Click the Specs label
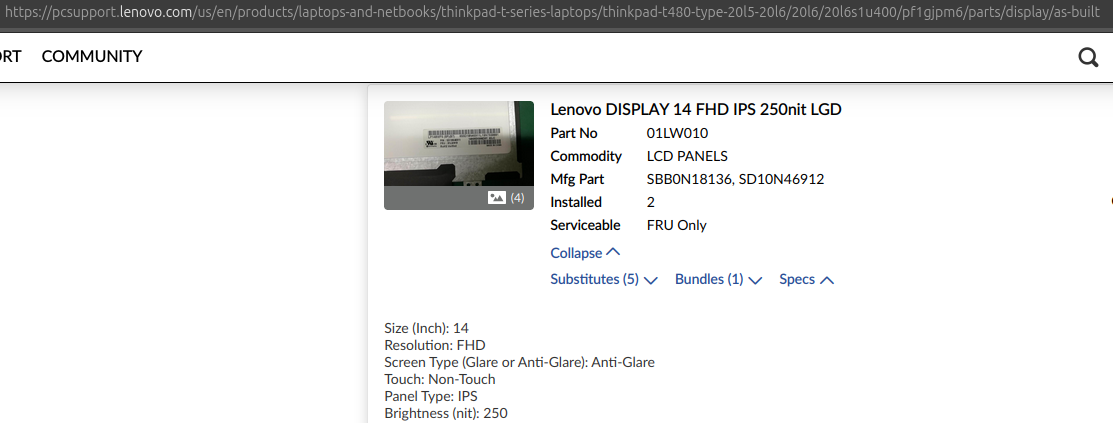 coord(797,279)
